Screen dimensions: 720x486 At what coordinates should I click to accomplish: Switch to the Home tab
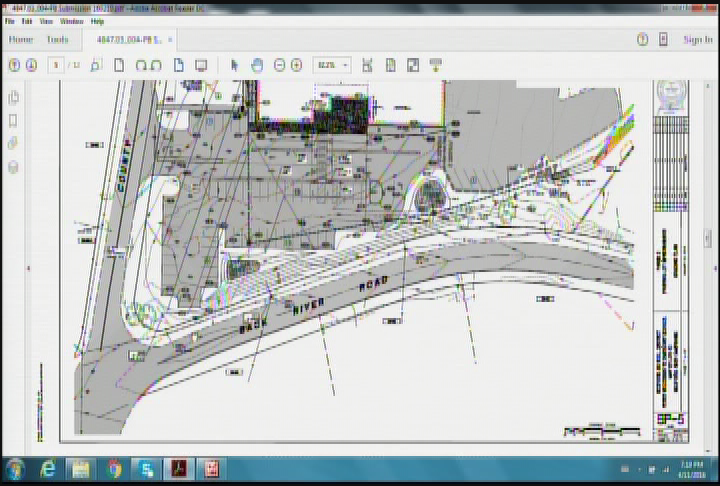21,40
